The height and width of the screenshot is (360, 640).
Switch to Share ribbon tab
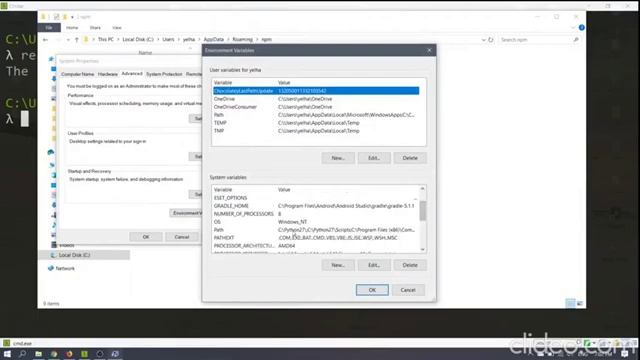95,27
